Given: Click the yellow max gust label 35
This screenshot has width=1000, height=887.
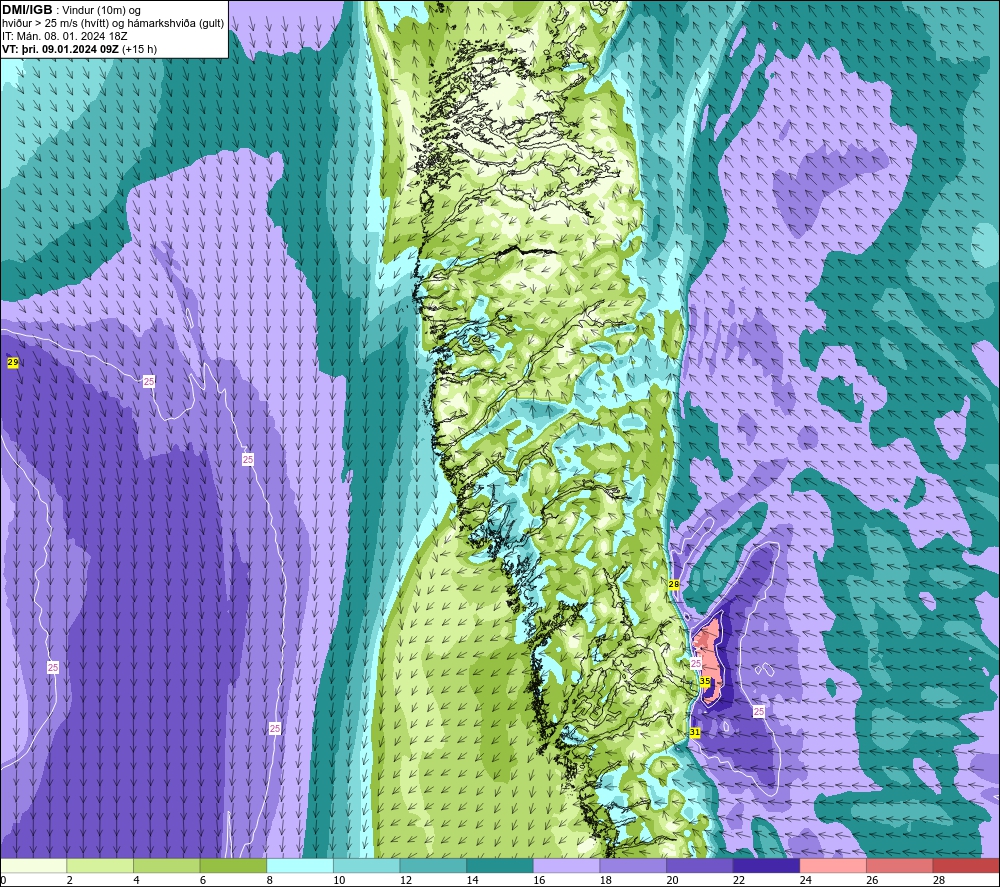Looking at the screenshot, I should 705,681.
